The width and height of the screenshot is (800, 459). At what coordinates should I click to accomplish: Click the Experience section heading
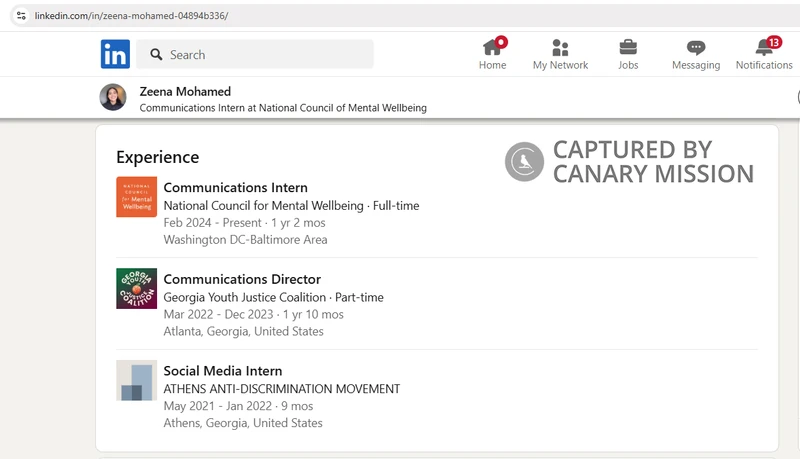158,157
